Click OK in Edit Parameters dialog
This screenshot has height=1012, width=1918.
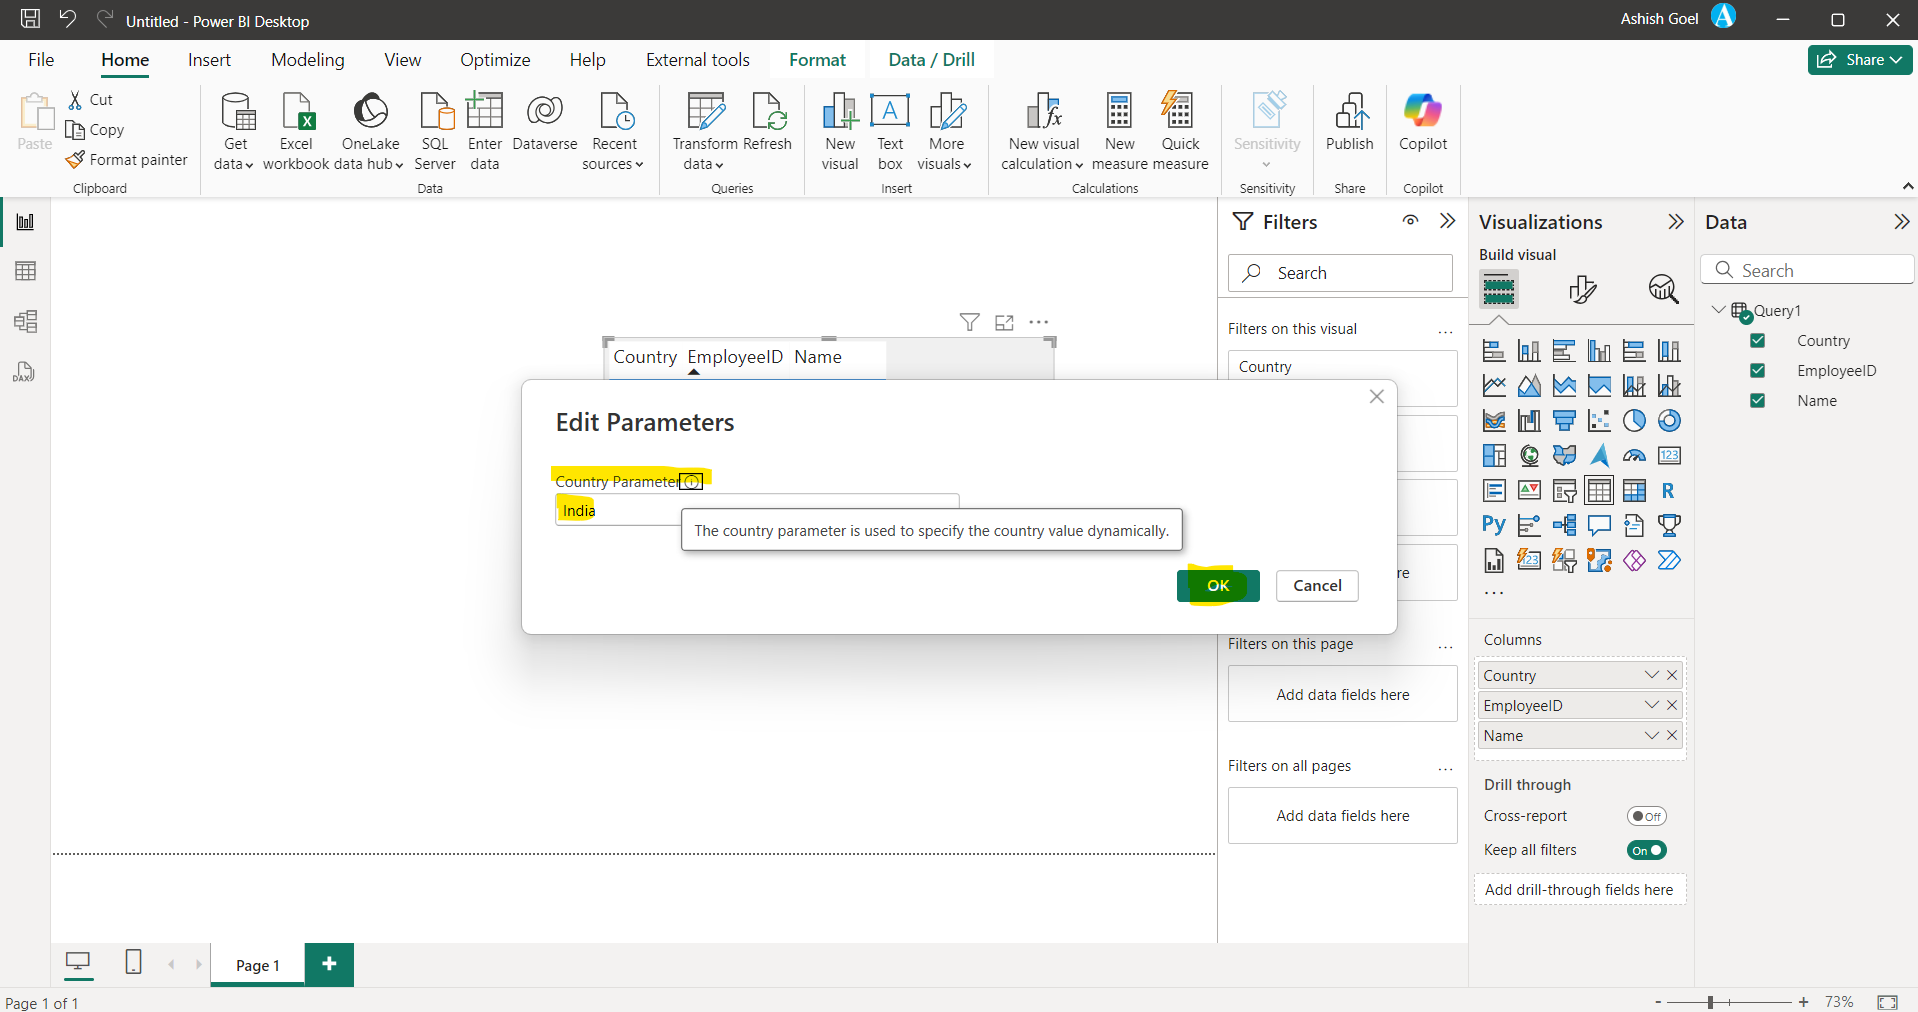click(1217, 585)
